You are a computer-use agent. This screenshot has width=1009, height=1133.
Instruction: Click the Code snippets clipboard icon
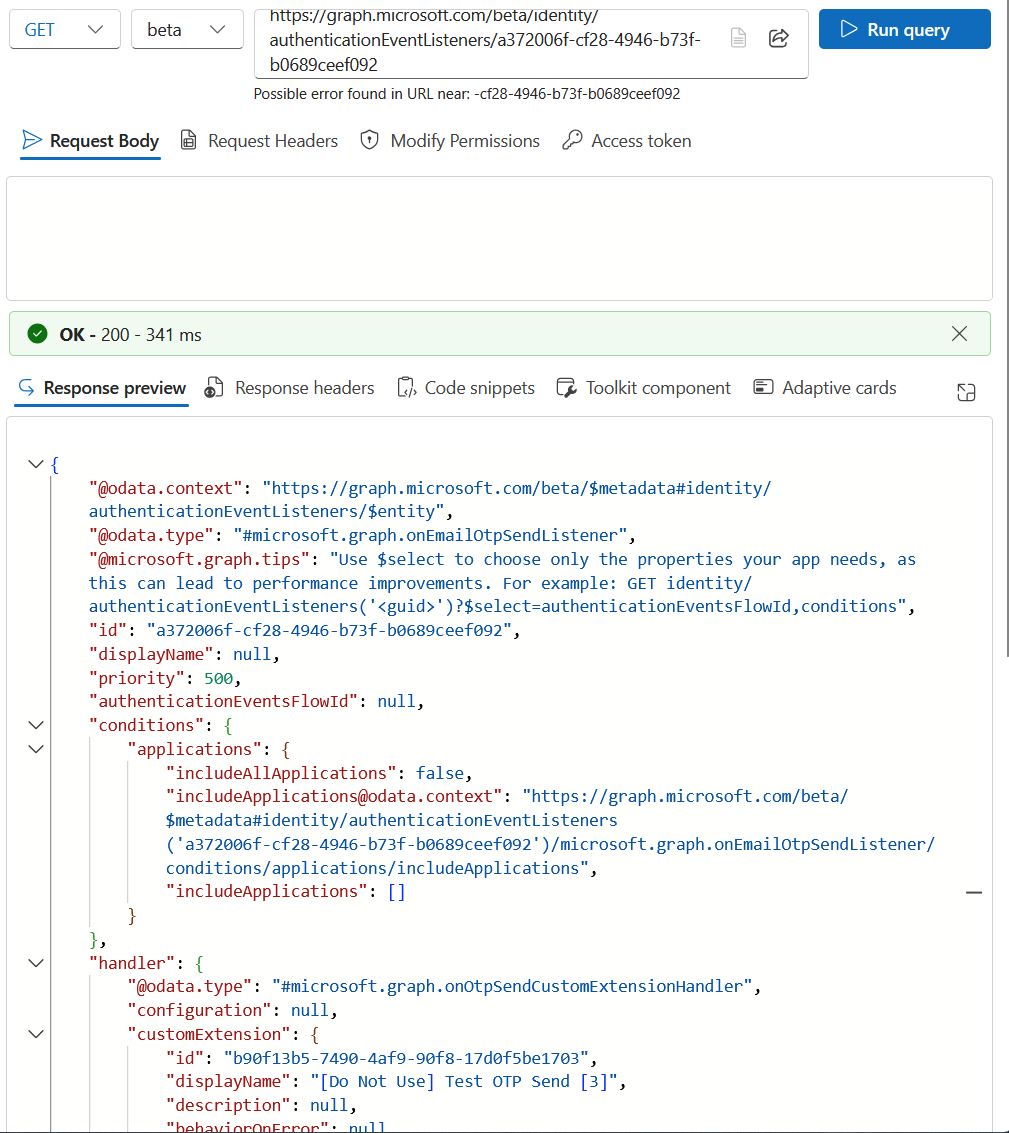pyautogui.click(x=407, y=387)
